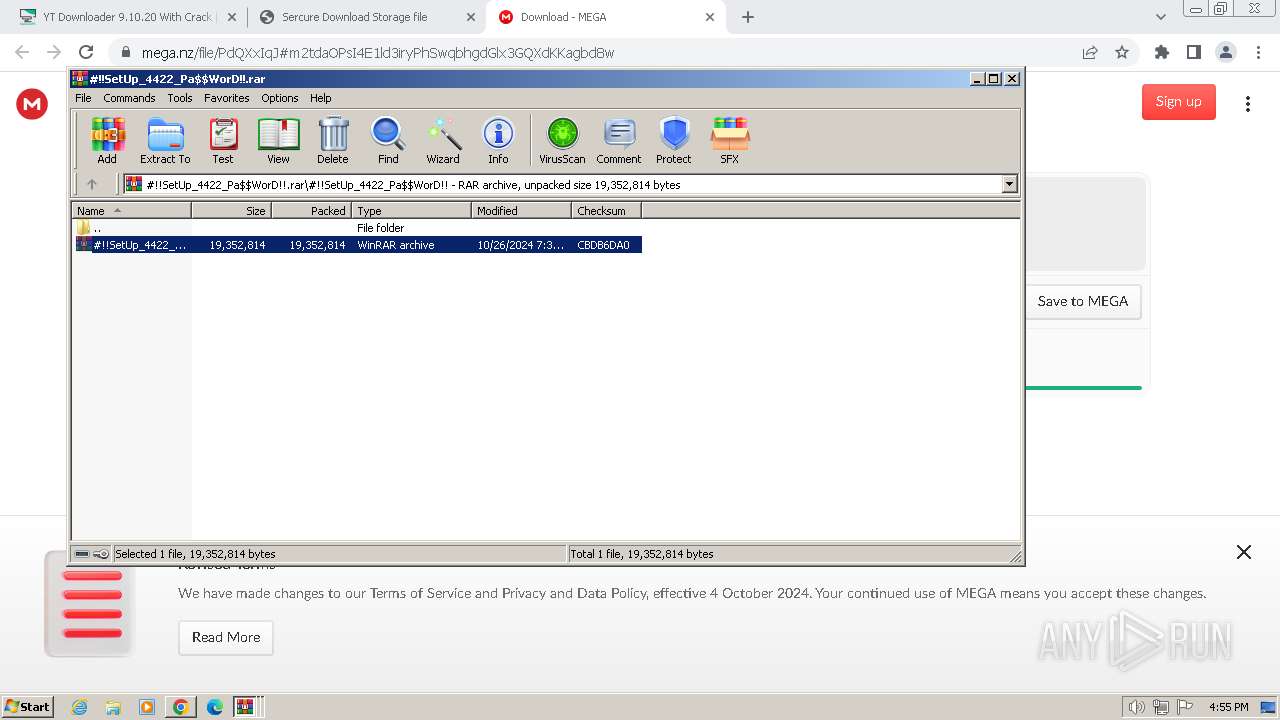
Task: Click the Sign up button on MEGA
Action: pyautogui.click(x=1179, y=102)
